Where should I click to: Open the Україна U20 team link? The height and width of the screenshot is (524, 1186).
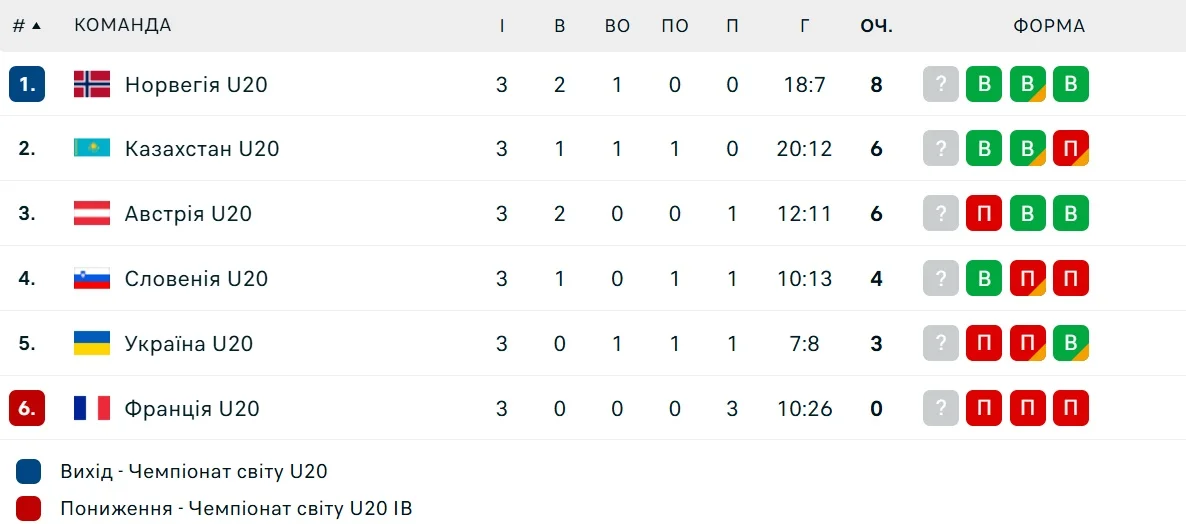coord(189,343)
